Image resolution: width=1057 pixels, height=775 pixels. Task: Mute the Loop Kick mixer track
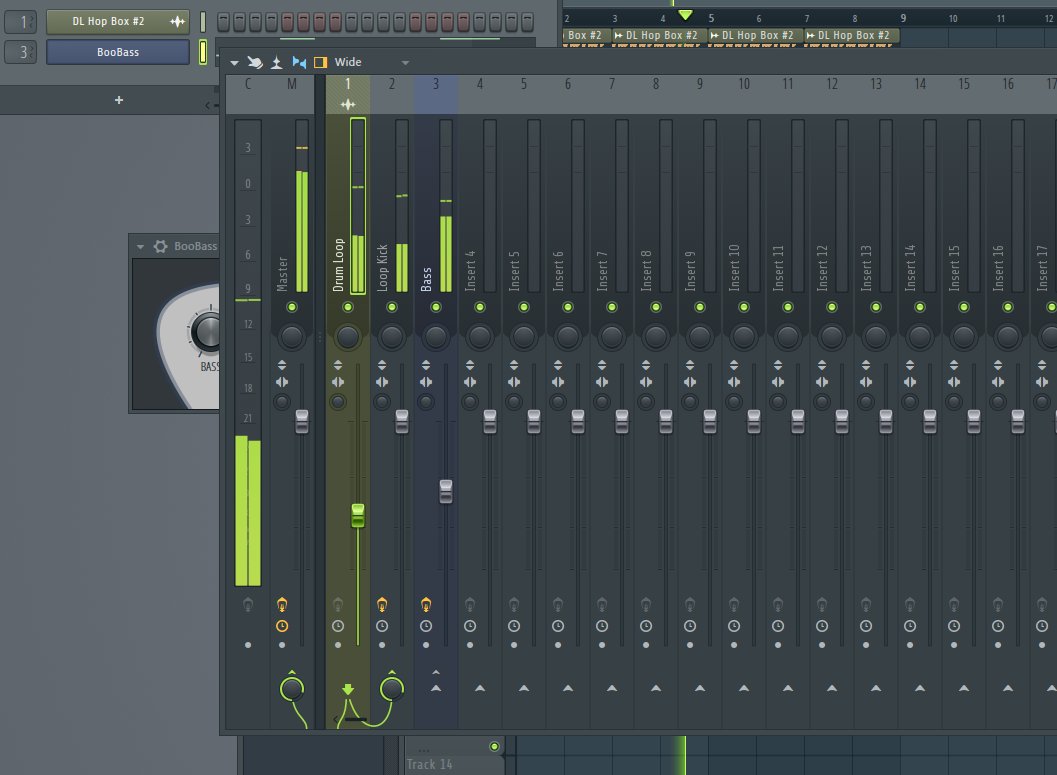(392, 307)
